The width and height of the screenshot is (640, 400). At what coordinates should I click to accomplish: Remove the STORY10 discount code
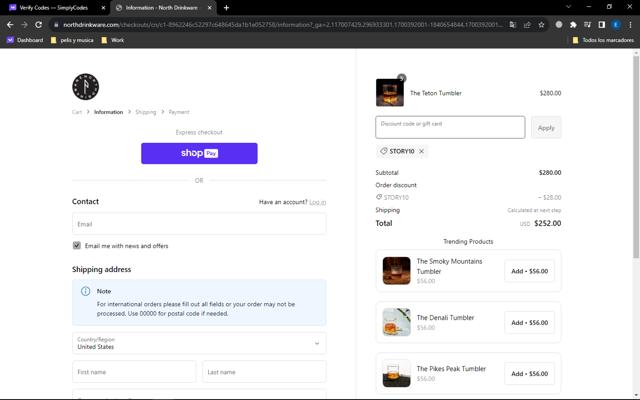(422, 151)
